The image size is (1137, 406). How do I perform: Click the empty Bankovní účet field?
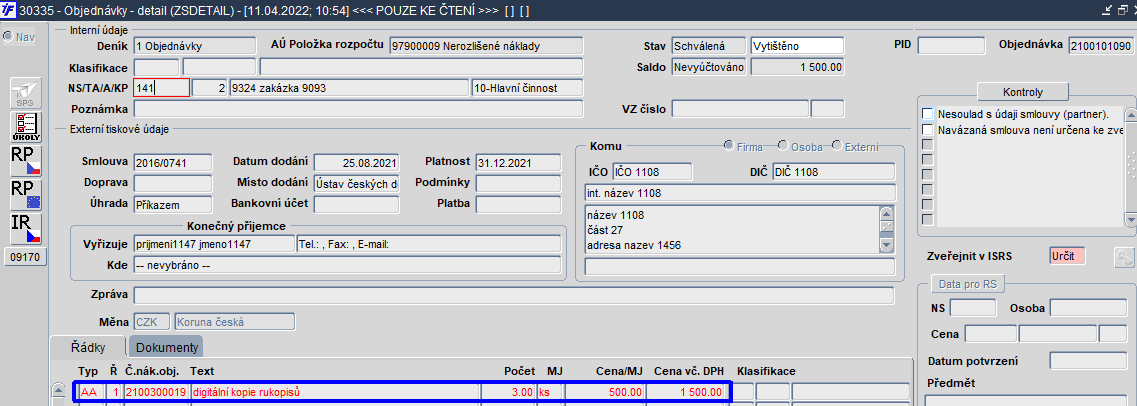[356, 204]
